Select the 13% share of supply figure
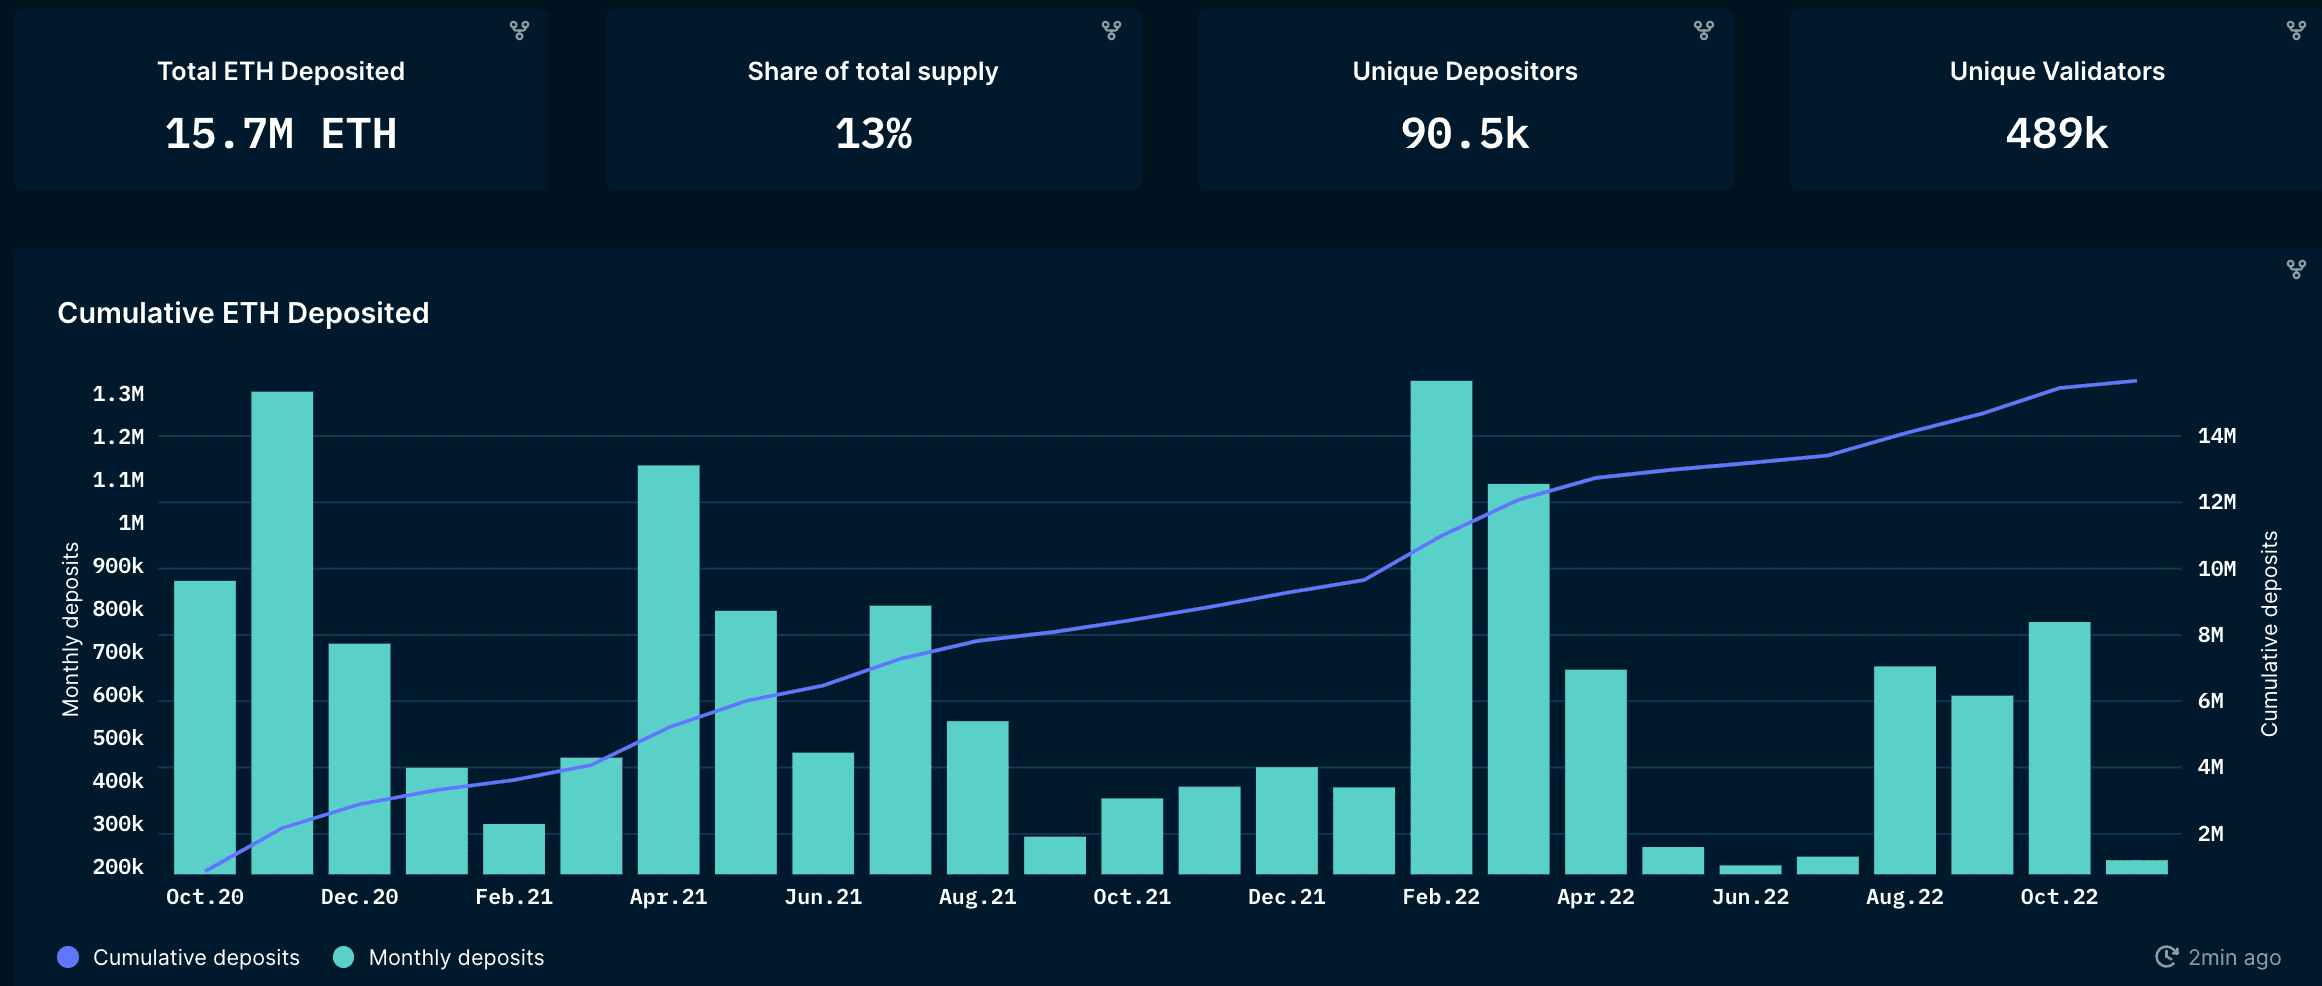The height and width of the screenshot is (986, 2322). pyautogui.click(x=873, y=134)
